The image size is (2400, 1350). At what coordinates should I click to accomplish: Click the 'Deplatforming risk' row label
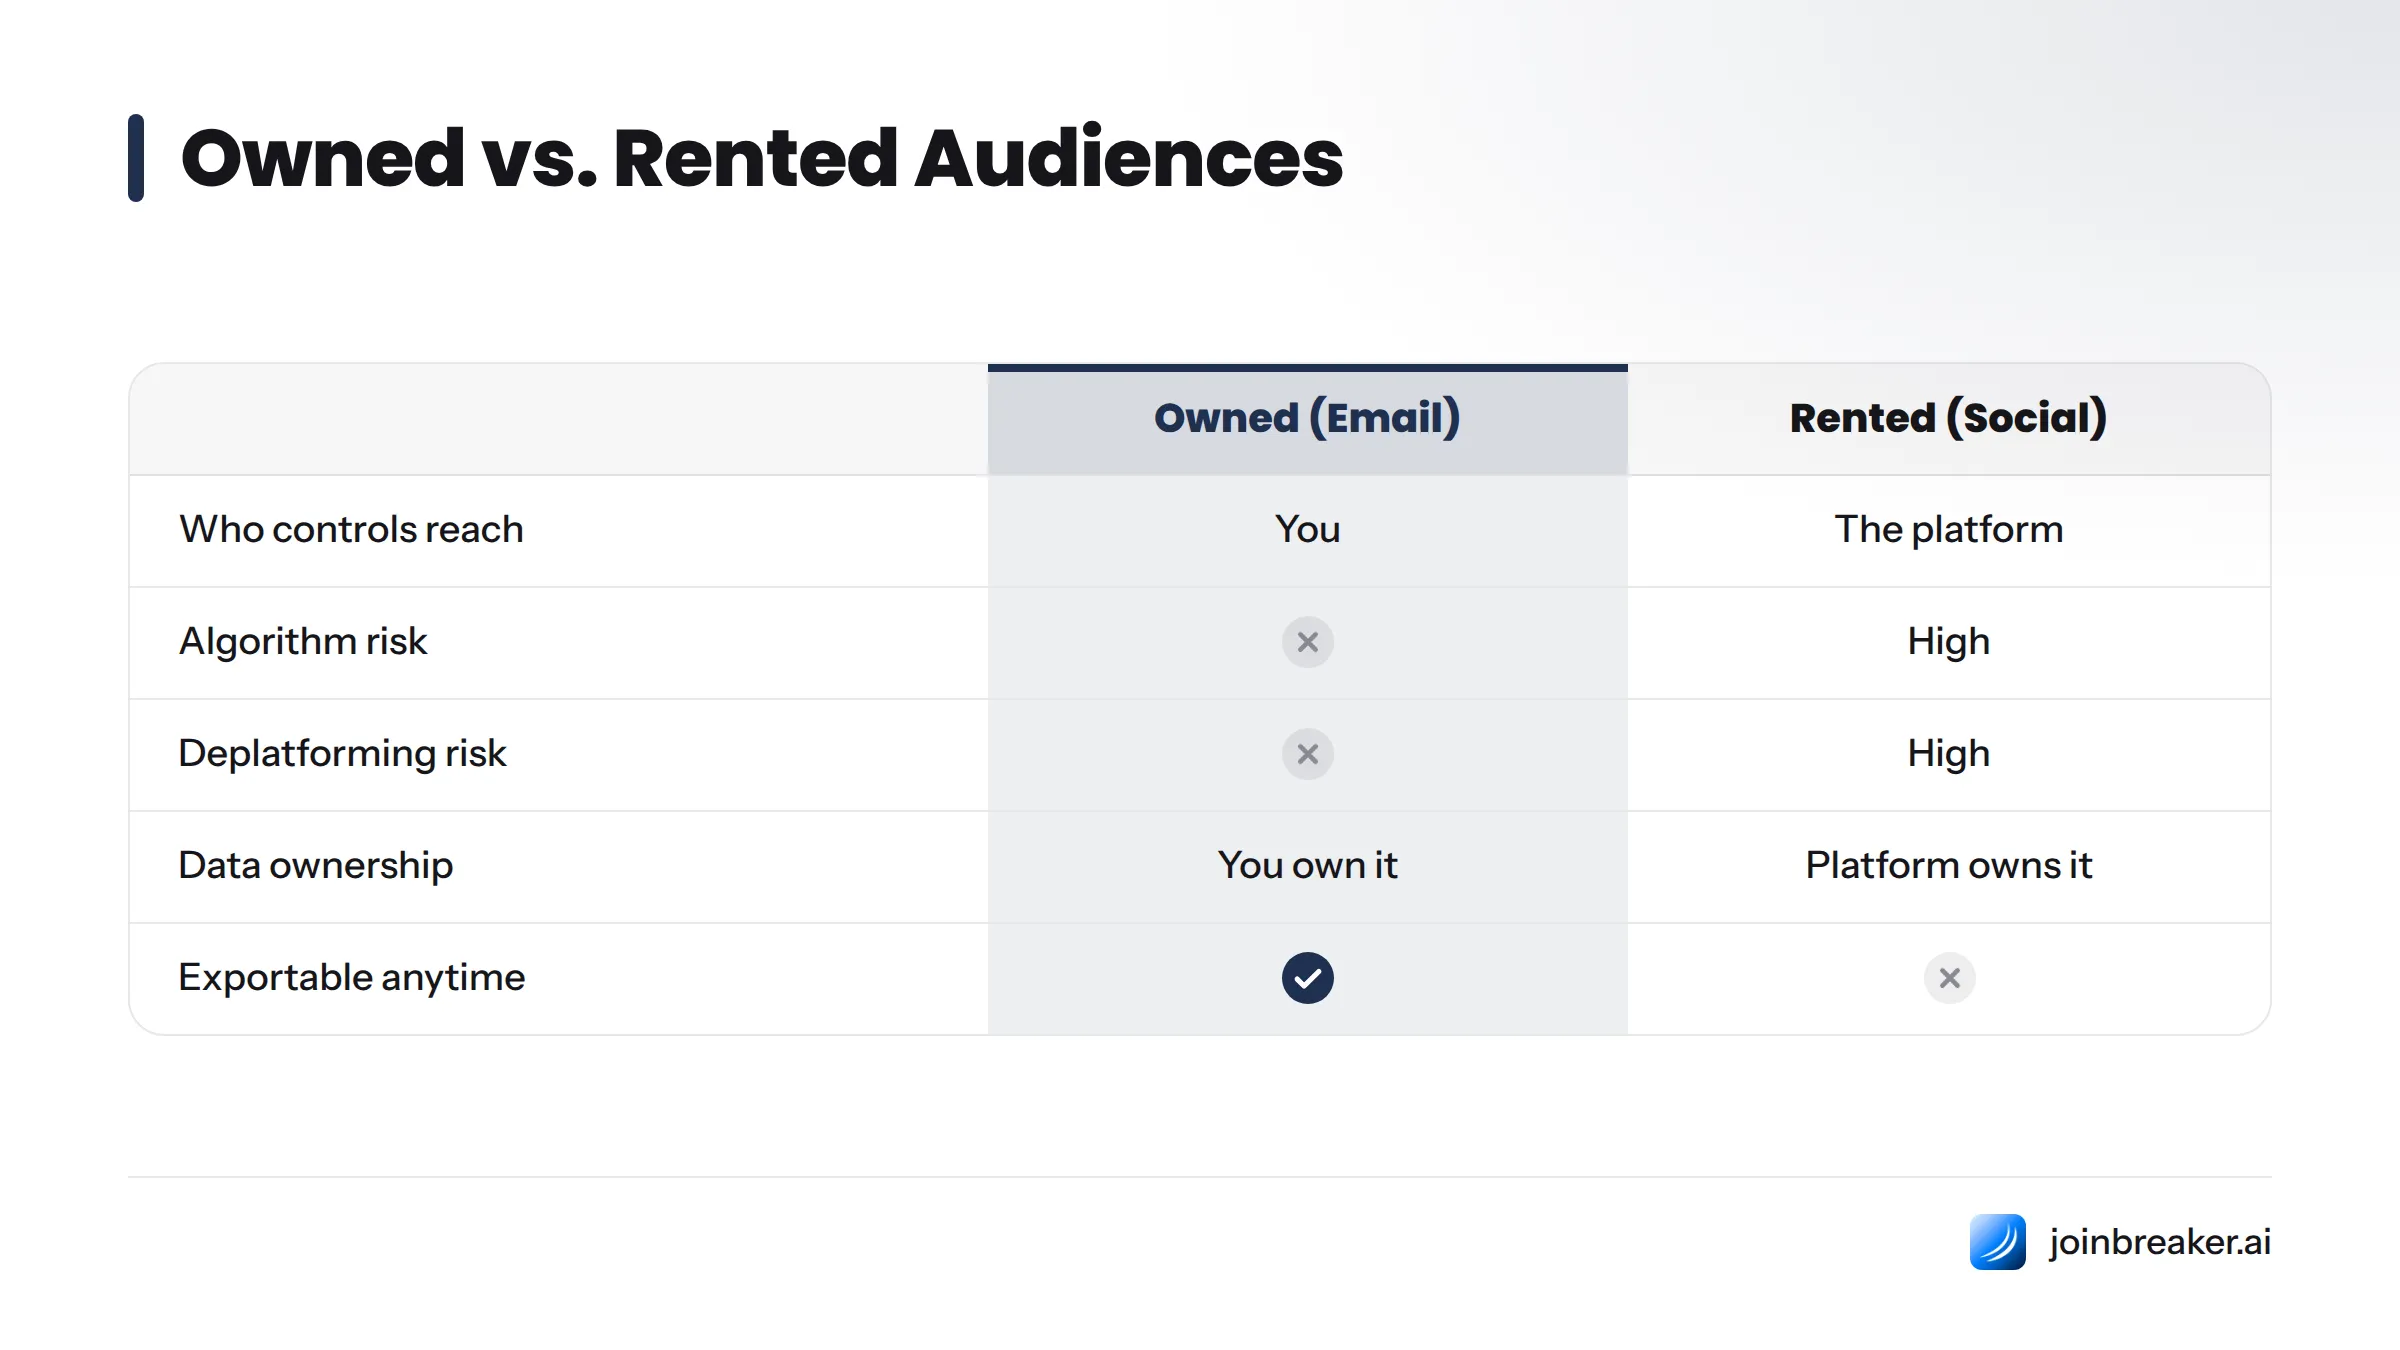(x=342, y=753)
